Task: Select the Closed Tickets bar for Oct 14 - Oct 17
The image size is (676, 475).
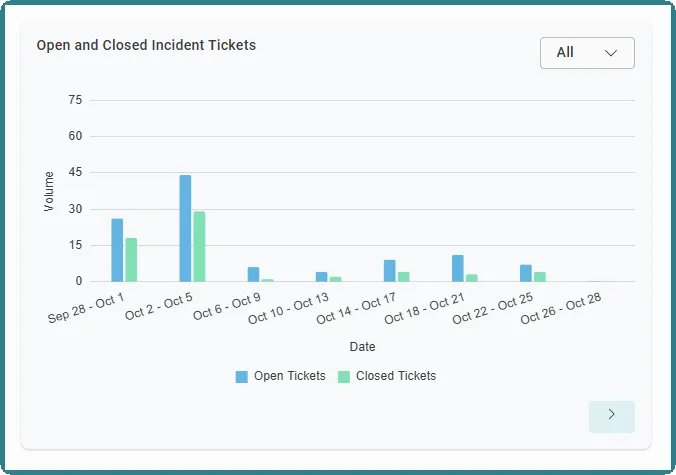Action: coord(404,277)
